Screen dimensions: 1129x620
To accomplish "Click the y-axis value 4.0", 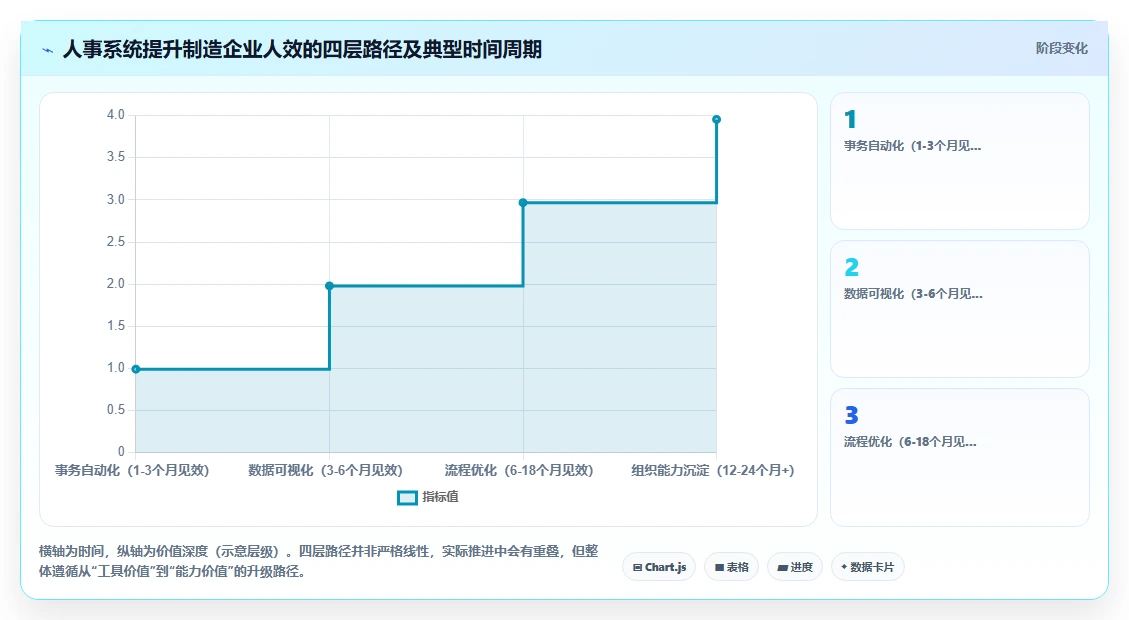I will tap(116, 114).
